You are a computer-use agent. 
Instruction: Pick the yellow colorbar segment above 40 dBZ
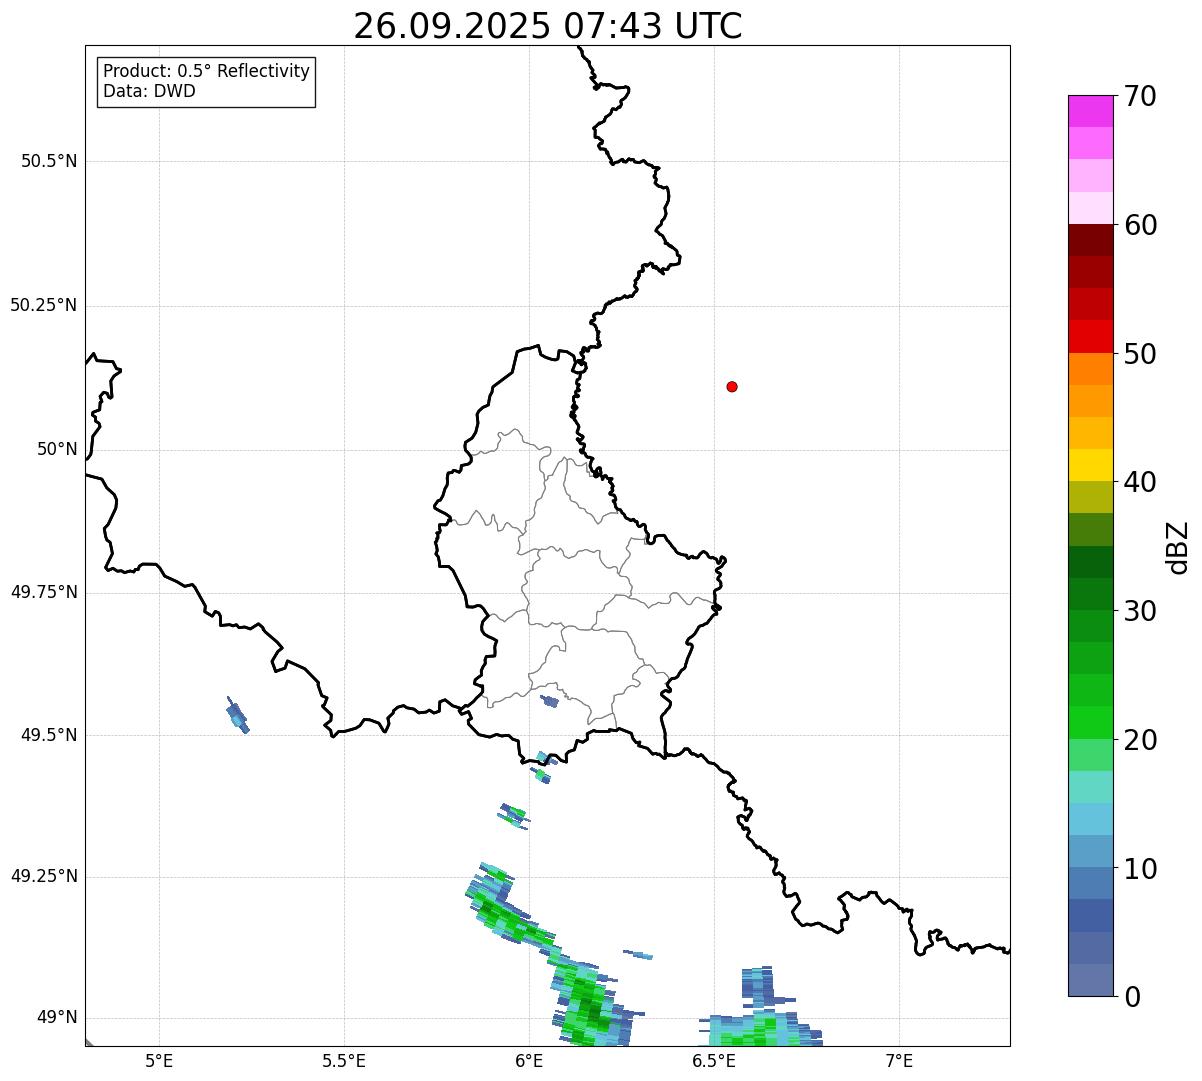pos(1091,465)
